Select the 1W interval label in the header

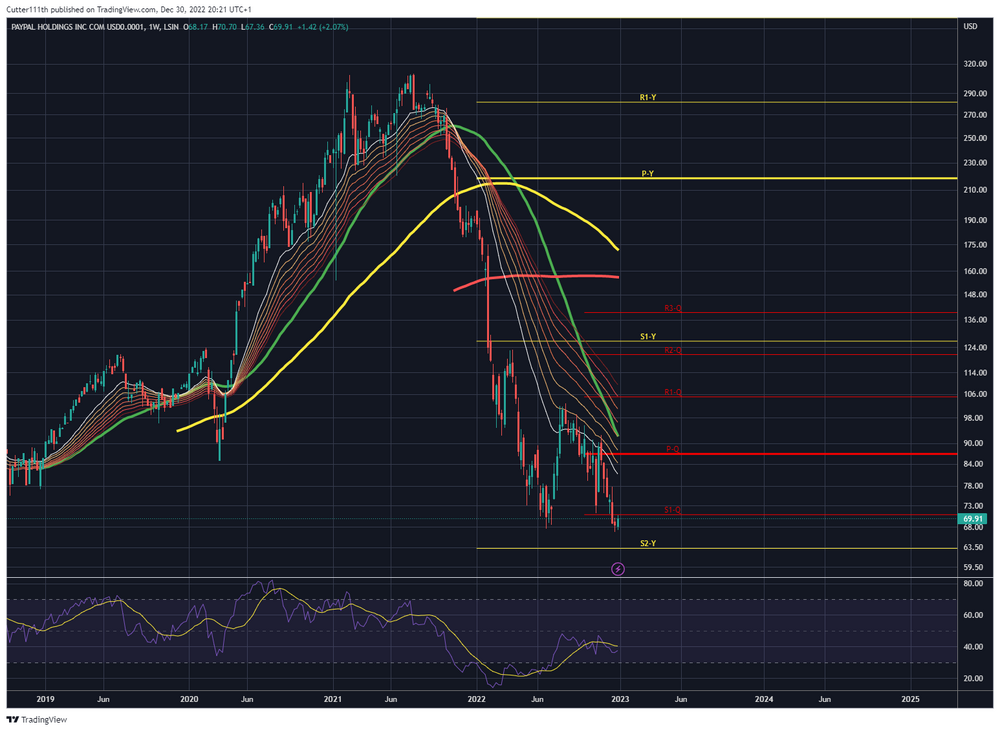(154, 27)
